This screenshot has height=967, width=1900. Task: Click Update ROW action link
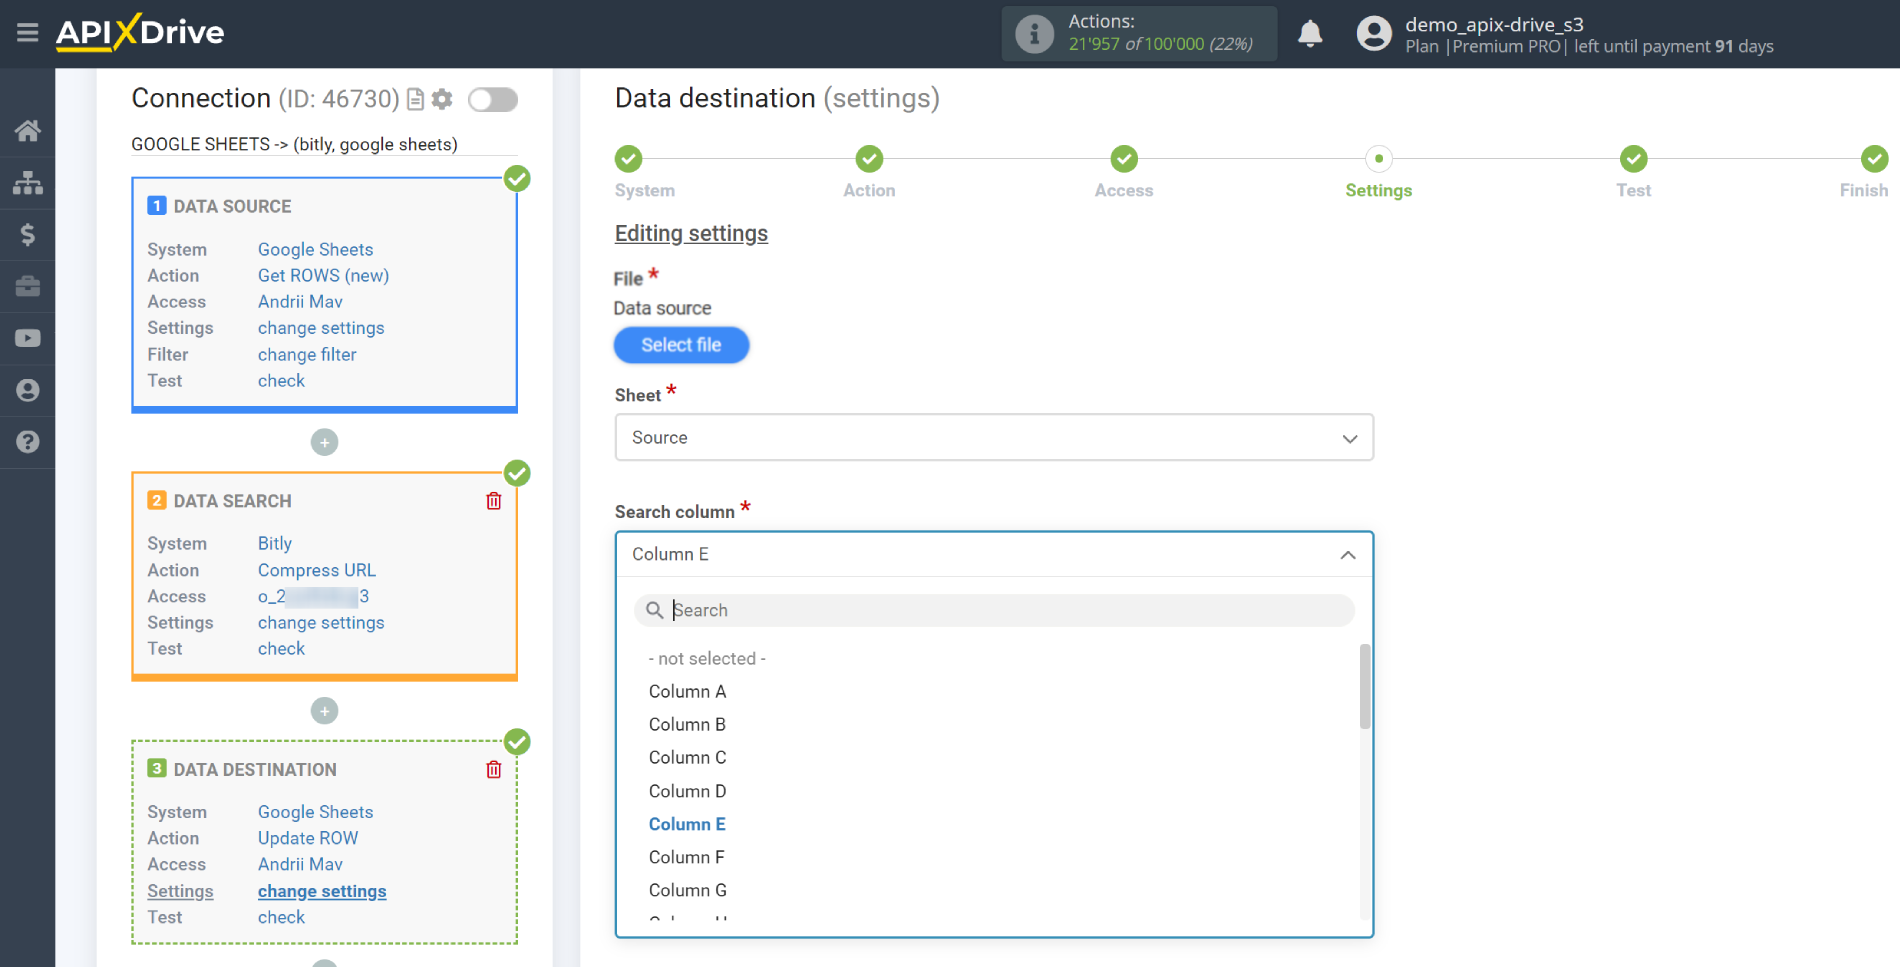pyautogui.click(x=308, y=839)
